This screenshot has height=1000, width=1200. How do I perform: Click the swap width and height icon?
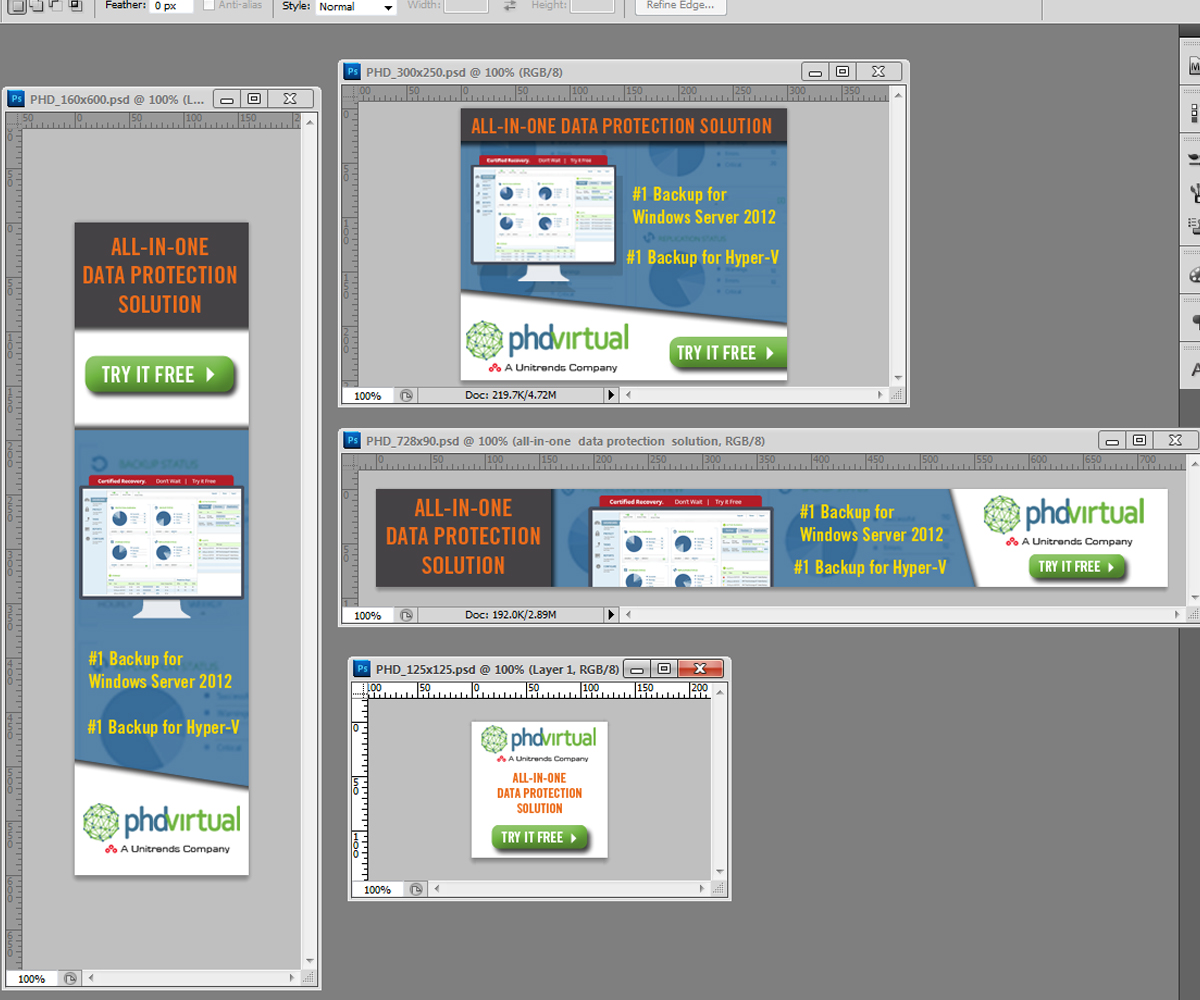pos(509,7)
